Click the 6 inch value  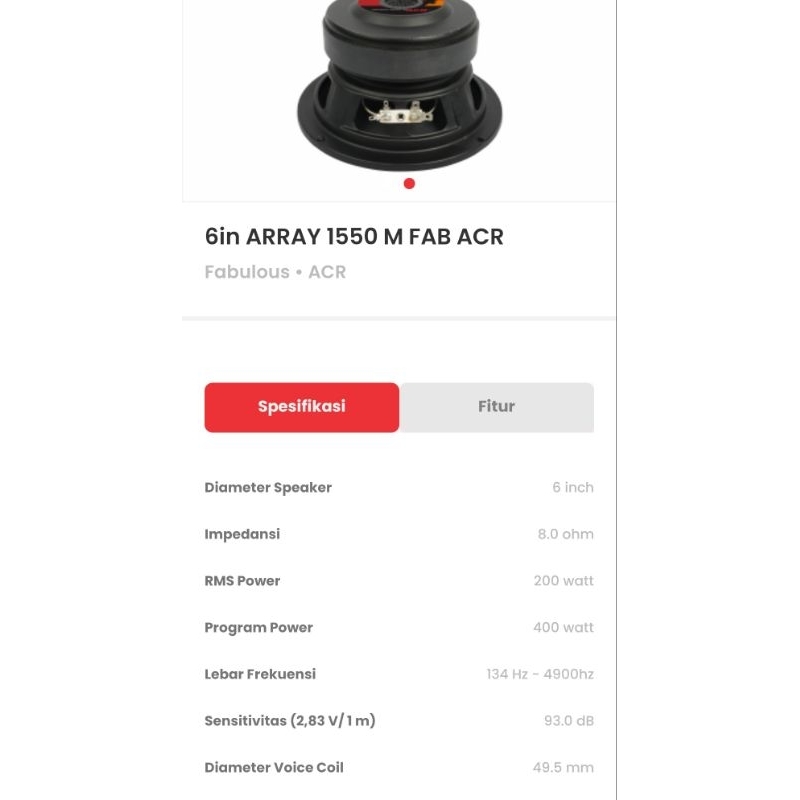(573, 487)
